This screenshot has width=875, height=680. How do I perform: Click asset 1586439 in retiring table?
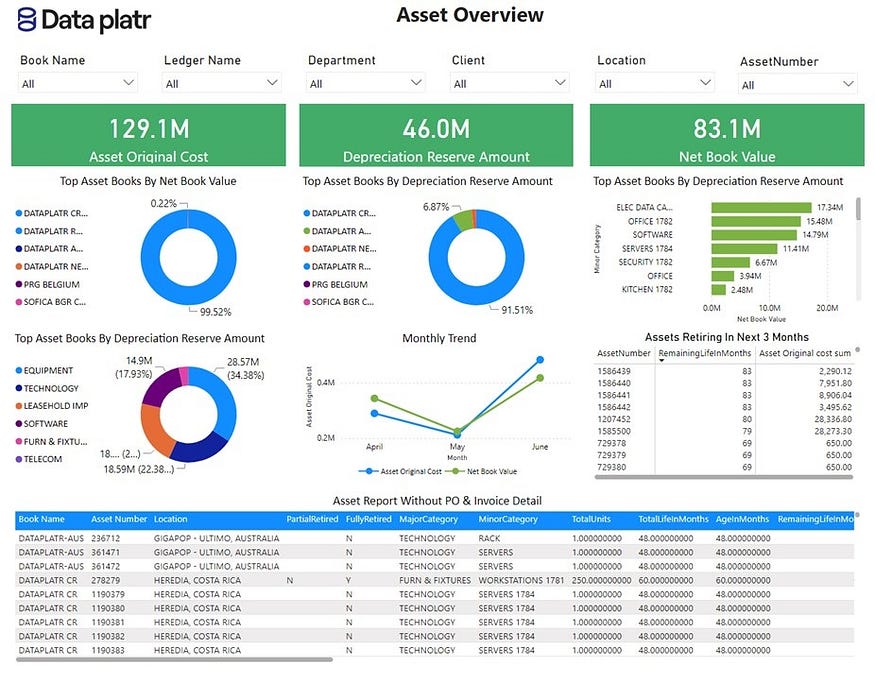click(614, 371)
